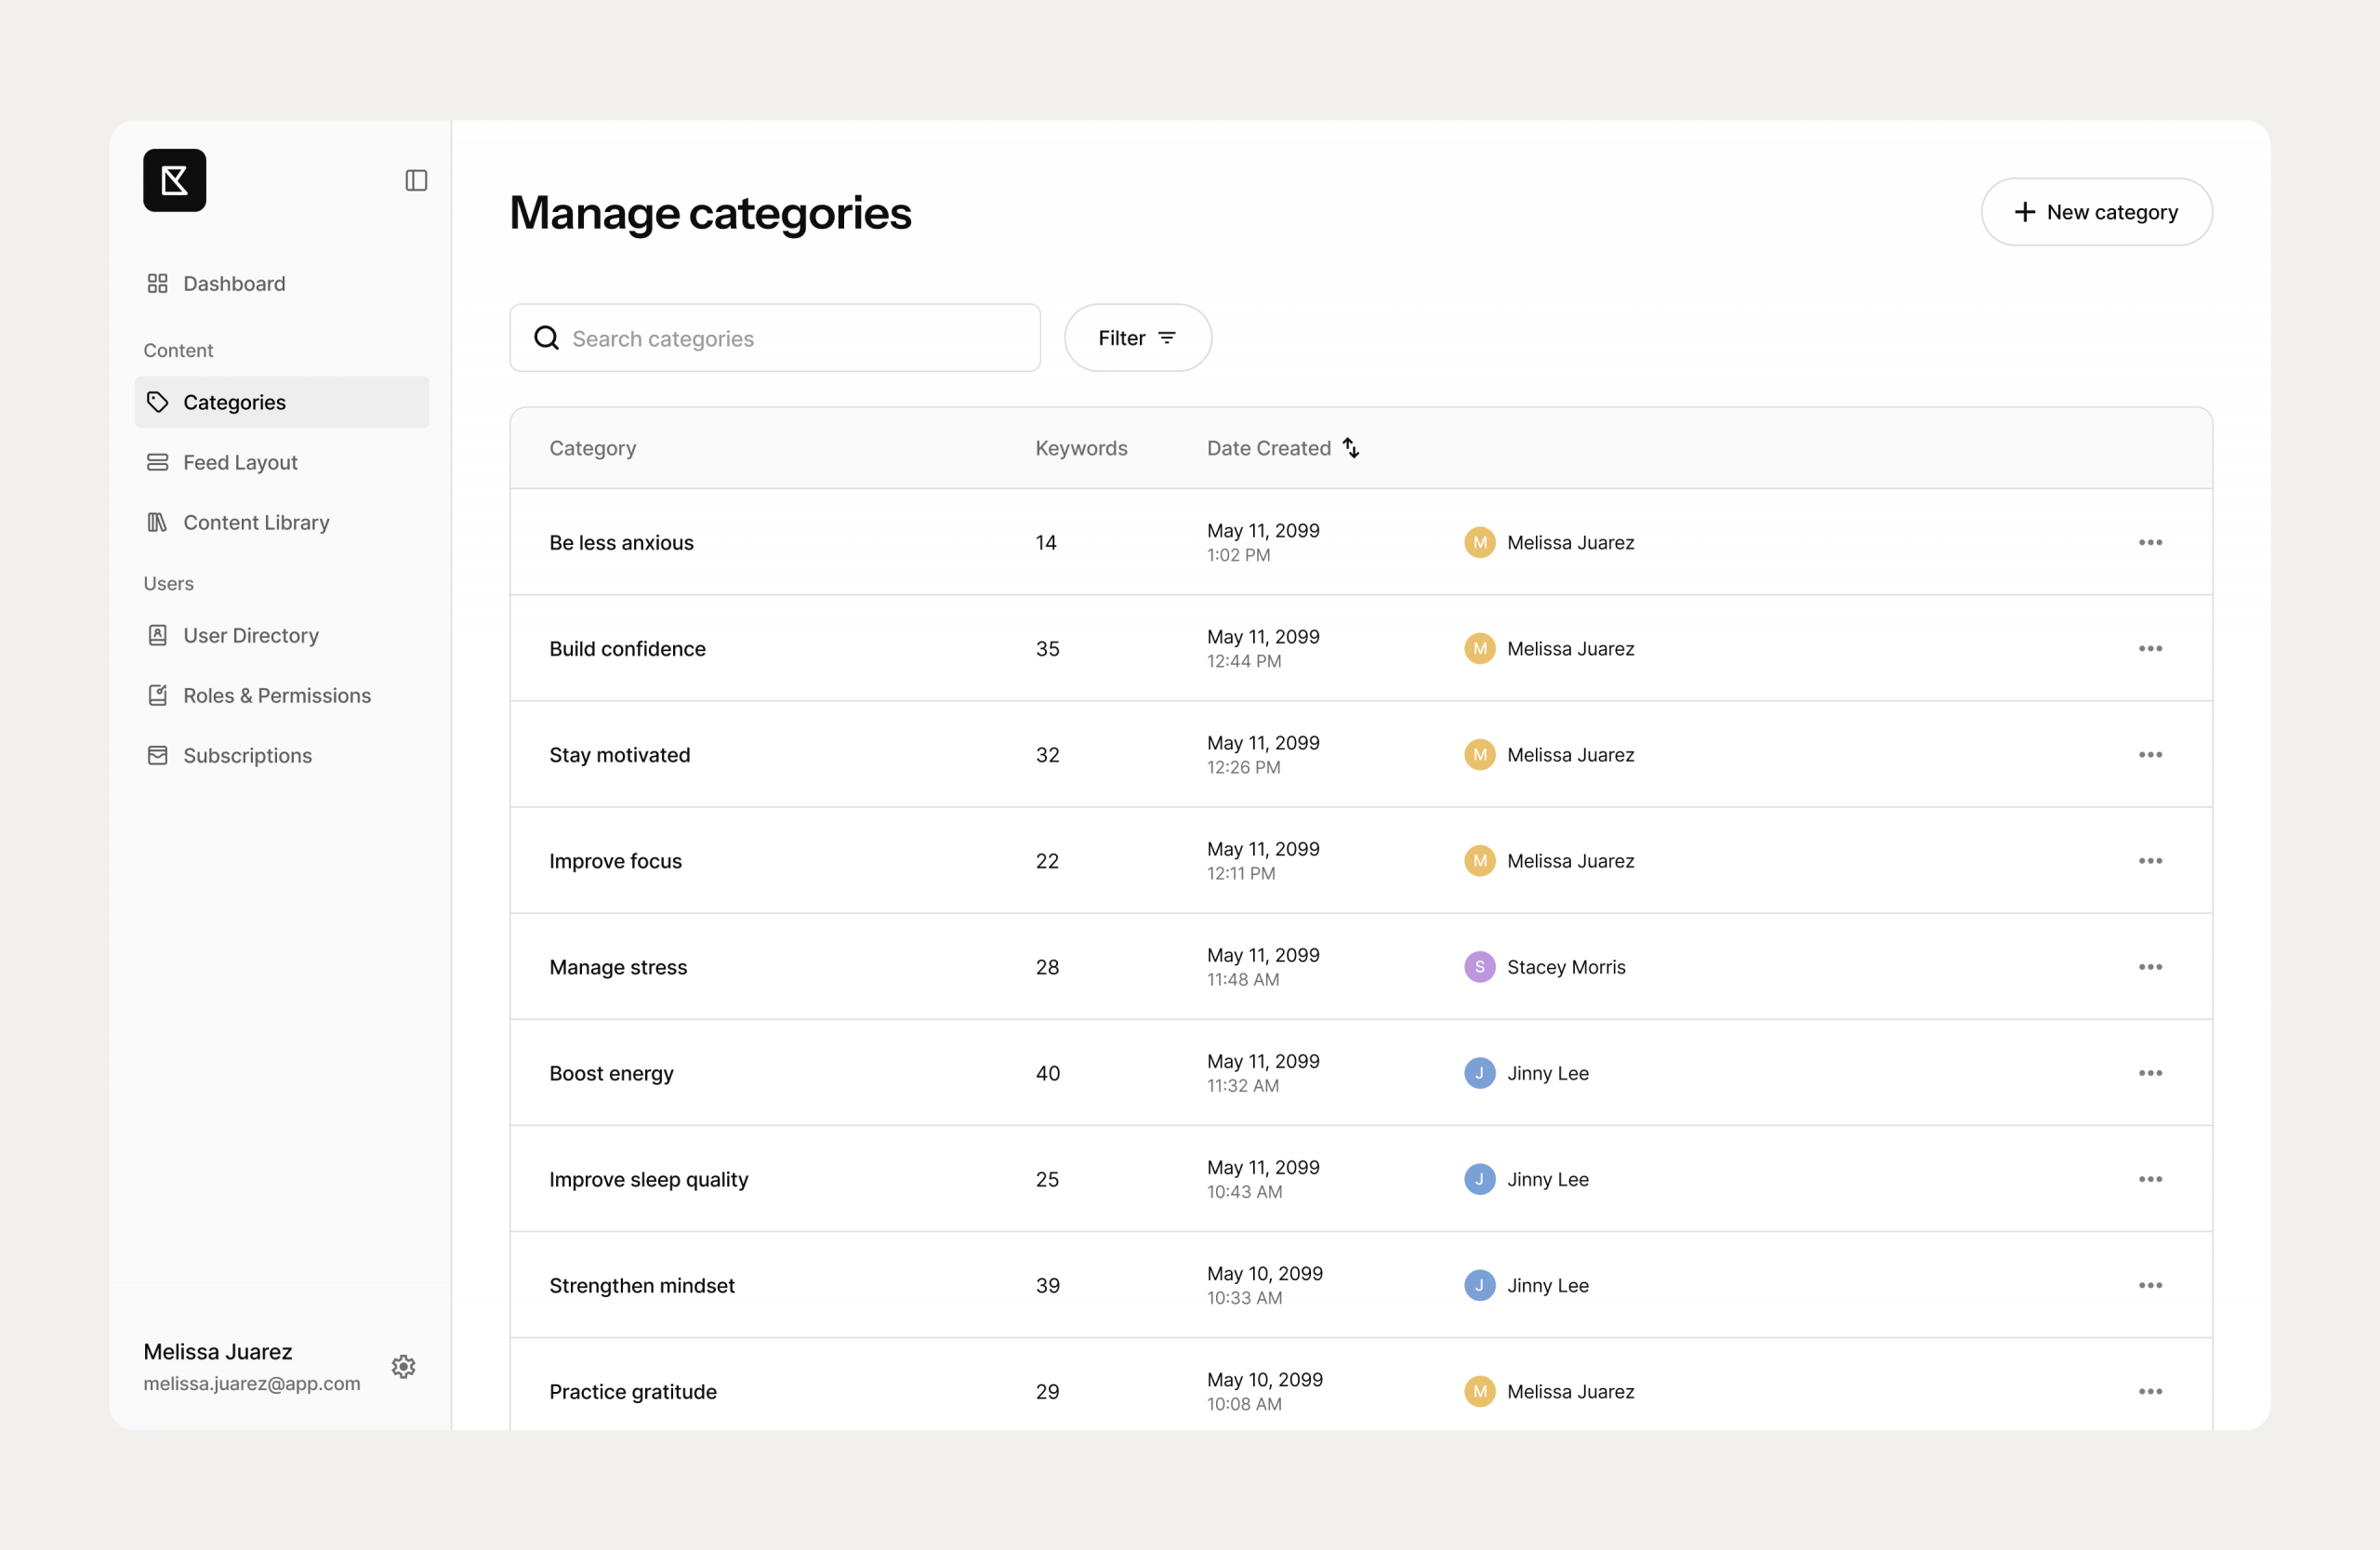Click Jinny Lee avatar on Strengthen mindset

(1479, 1285)
